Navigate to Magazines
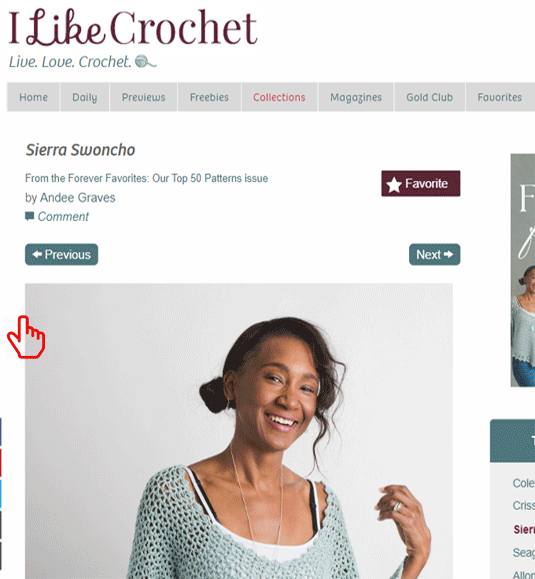The image size is (535, 579). point(356,97)
